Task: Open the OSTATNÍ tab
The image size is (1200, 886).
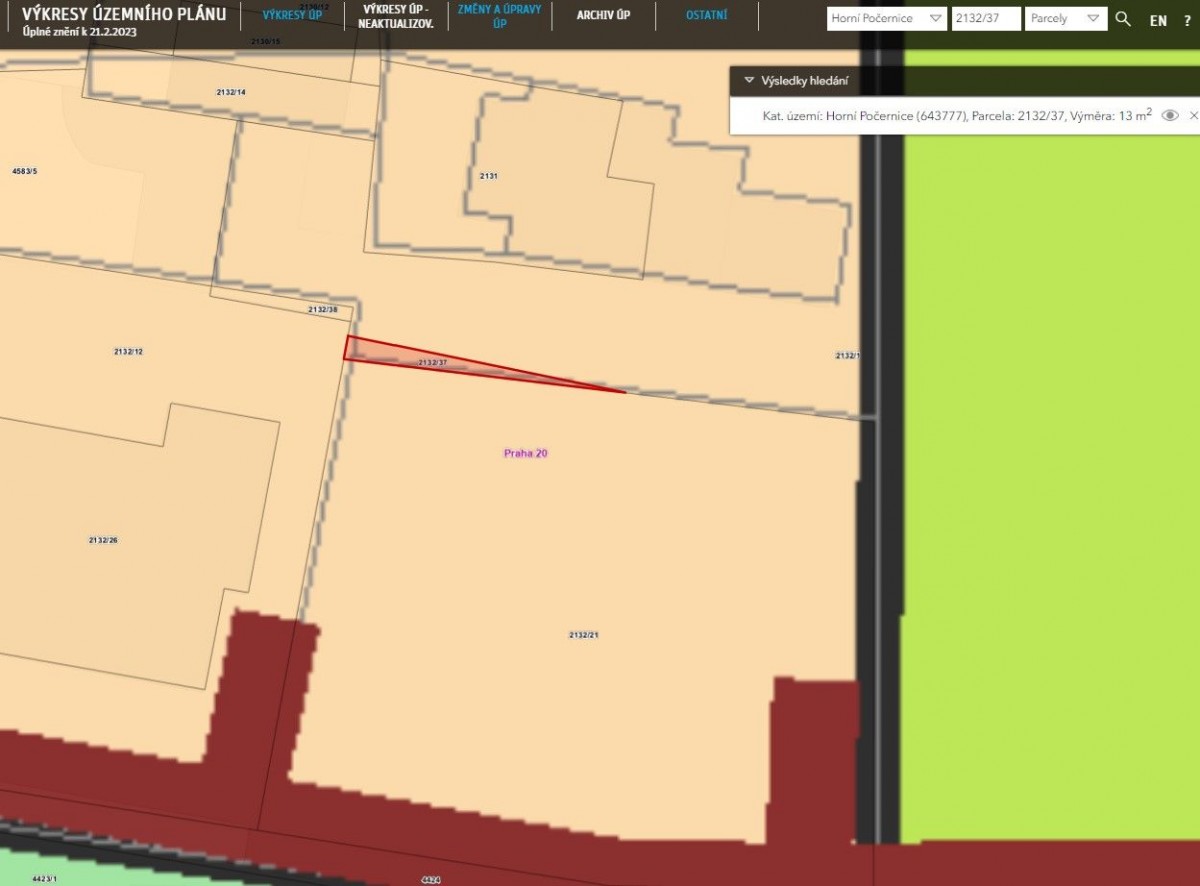Action: (x=707, y=16)
